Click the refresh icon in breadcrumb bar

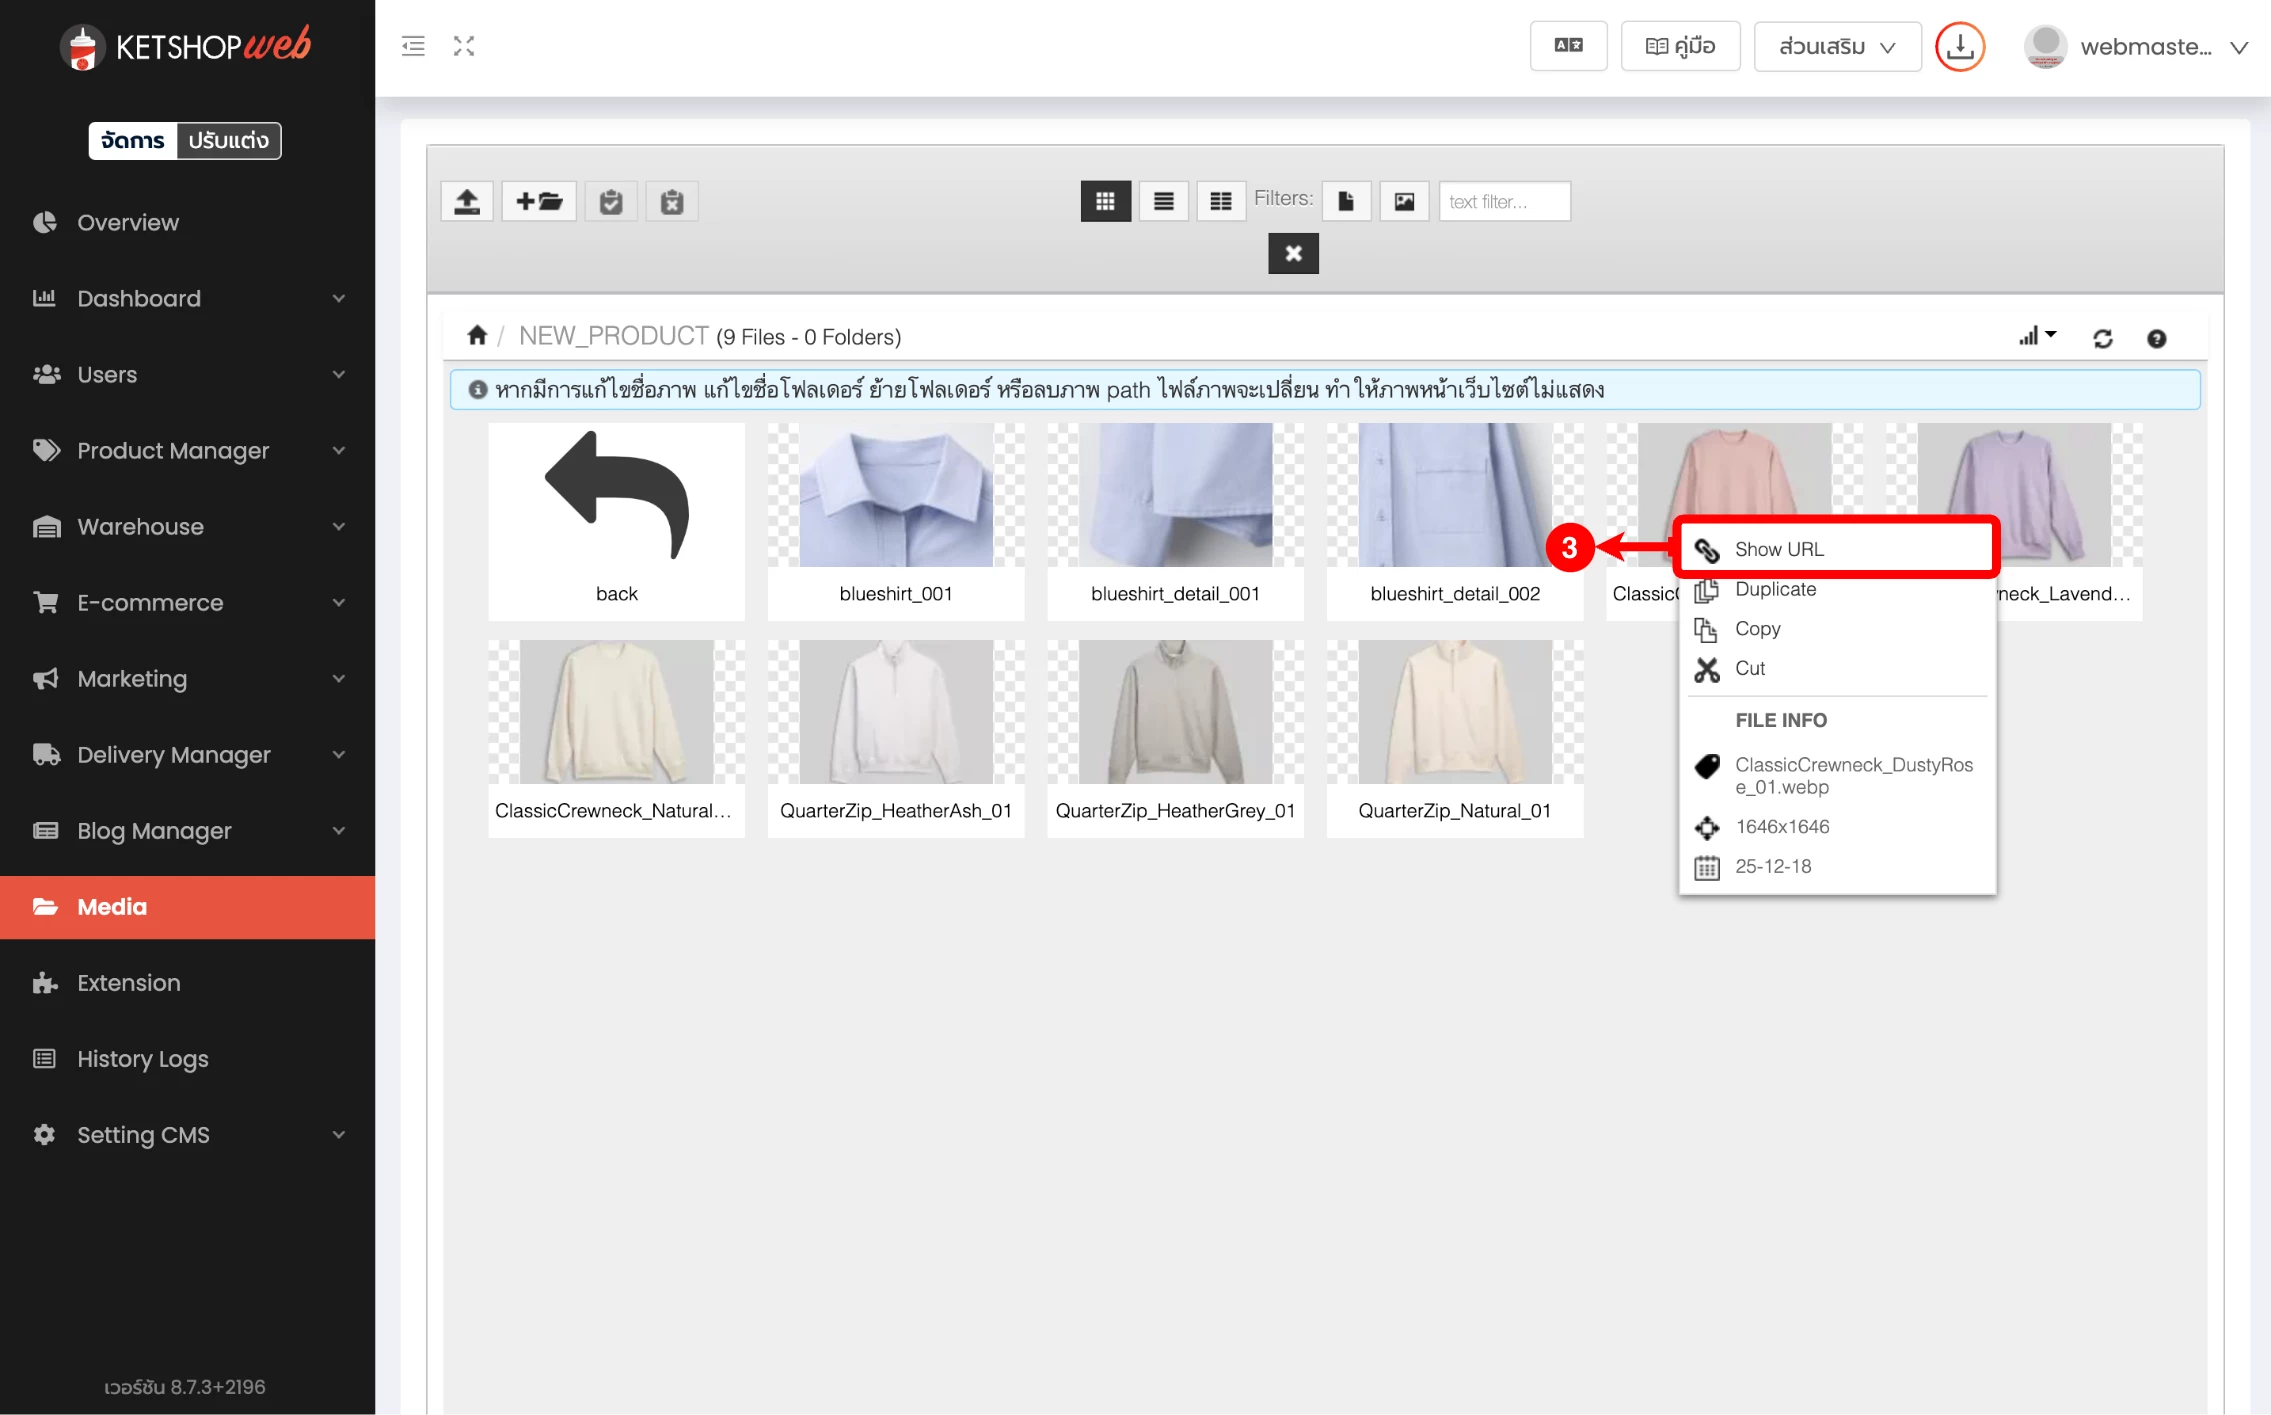point(2103,339)
